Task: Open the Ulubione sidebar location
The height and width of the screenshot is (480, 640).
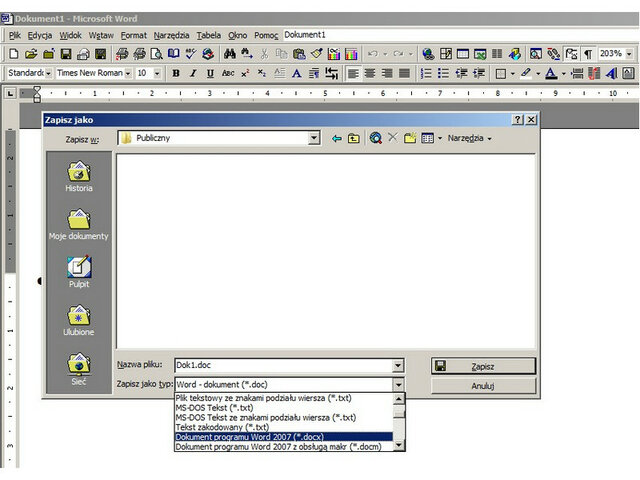Action: pos(79,320)
